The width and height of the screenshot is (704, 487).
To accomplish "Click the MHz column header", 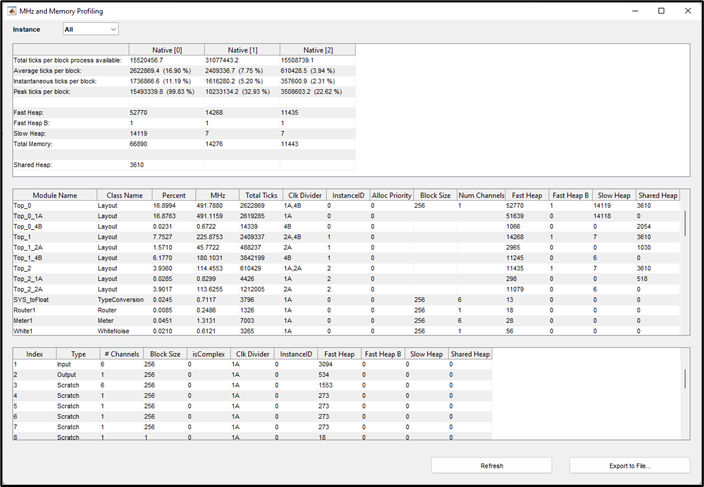I will click(x=217, y=195).
